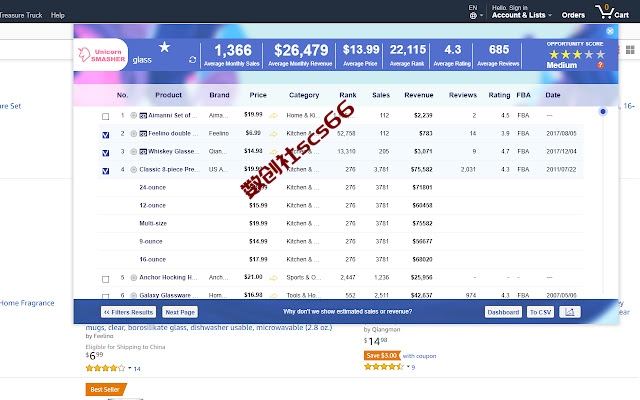640x400 pixels.
Task: Expand row 3 Whiskey Glasses circle icon
Action: [x=133, y=151]
